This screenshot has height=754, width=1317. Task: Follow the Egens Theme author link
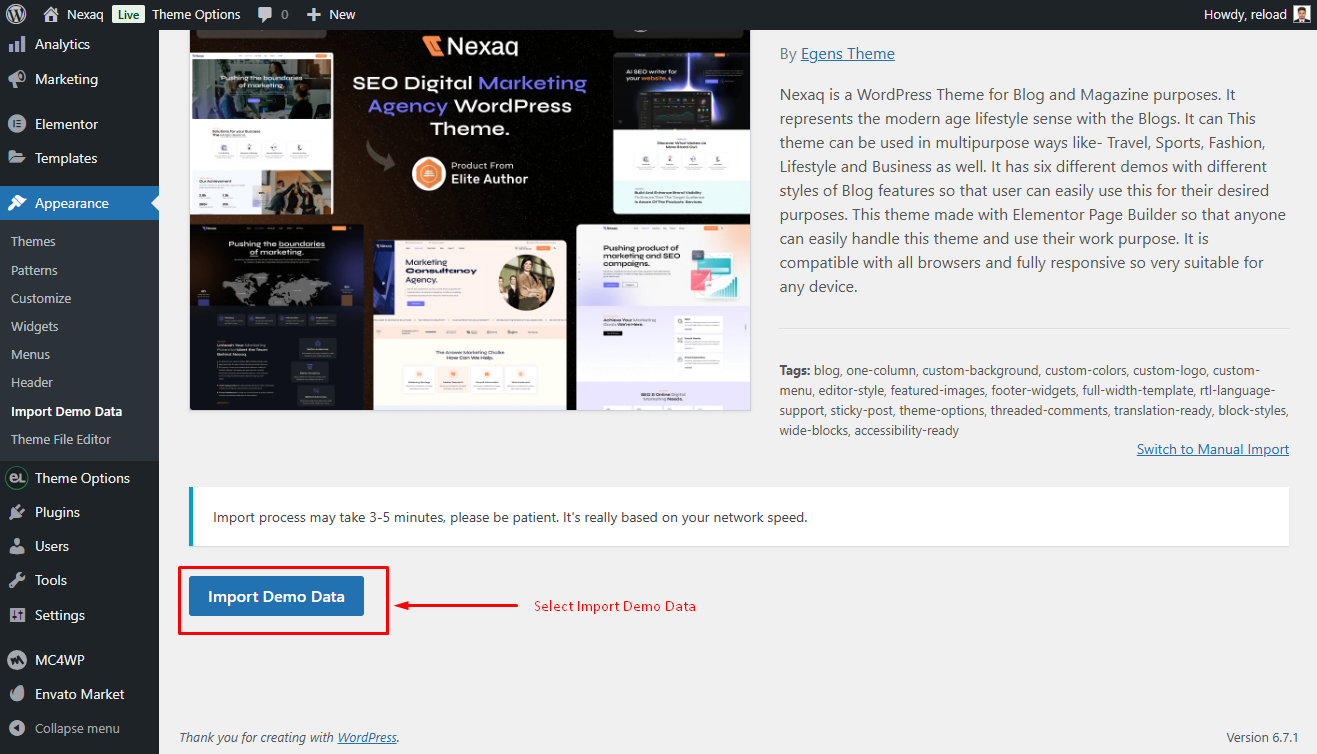pyautogui.click(x=848, y=54)
